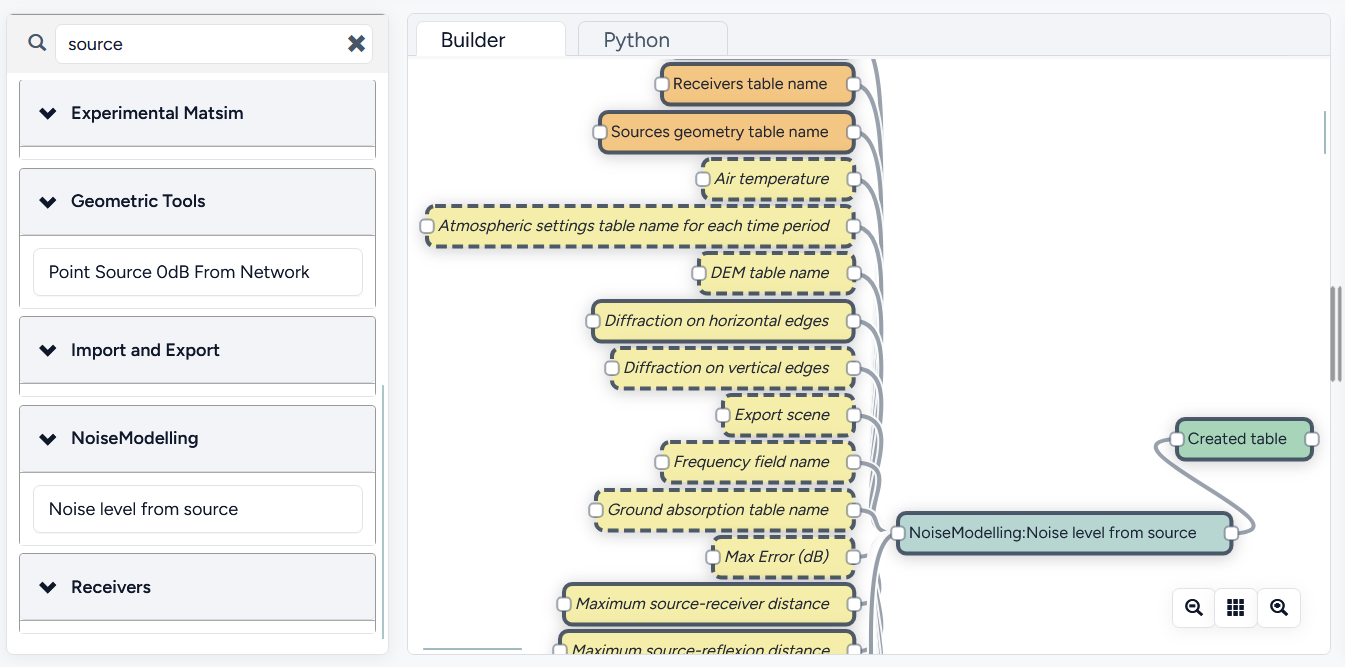Click output port of Created table node
This screenshot has height=667, width=1345.
(x=1312, y=439)
